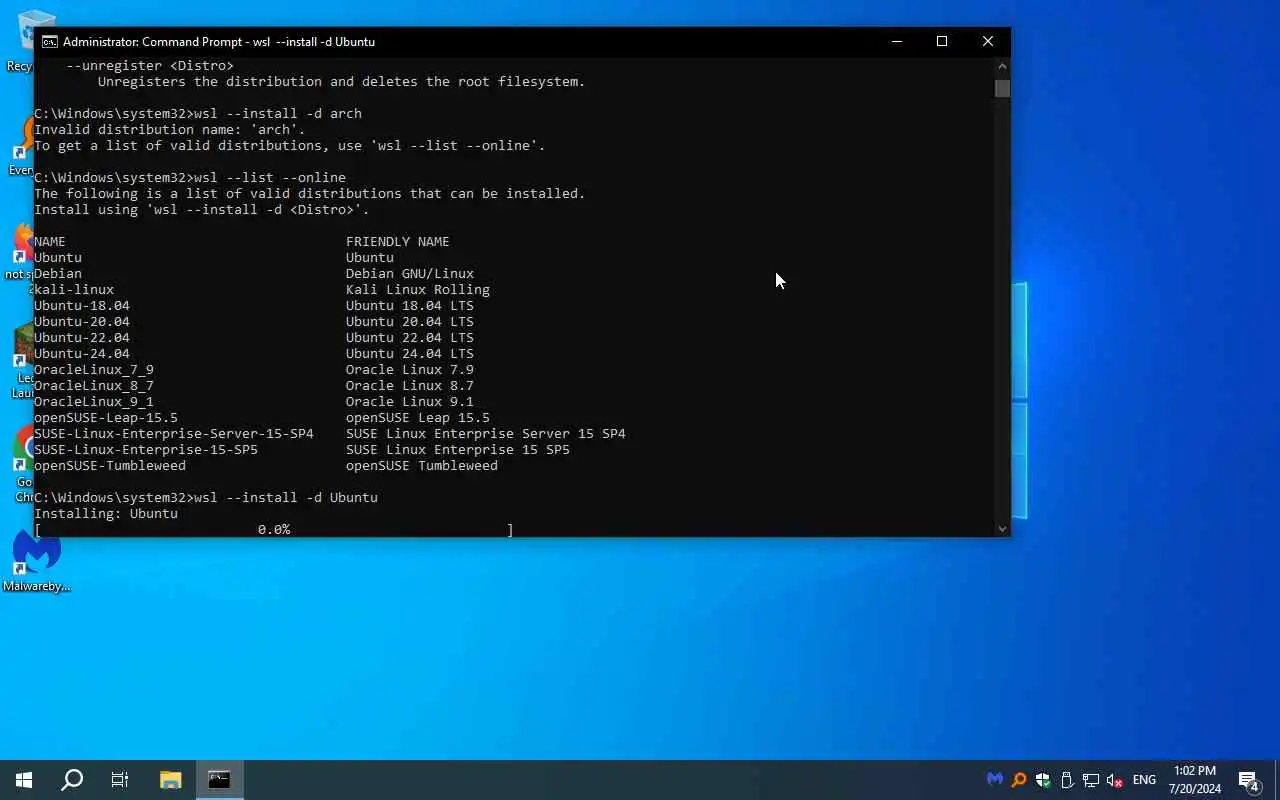Click the 'kali-linux' distribution name
1280x800 pixels.
(74, 289)
